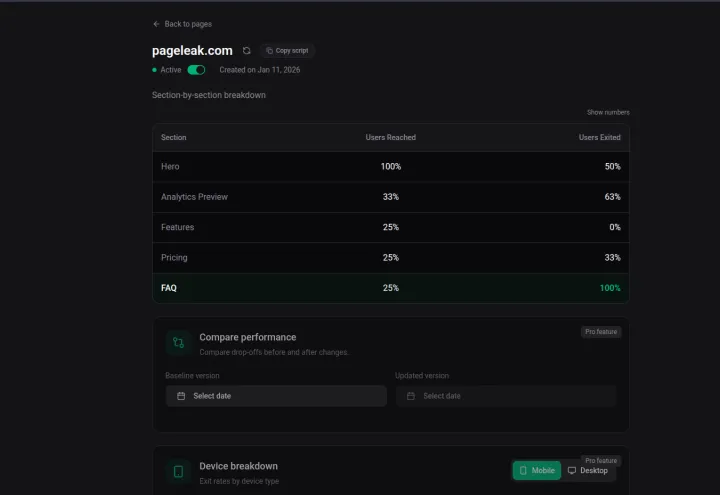Viewport: 720px width, 495px height.
Task: Click the Compare performance heading
Action: [248, 337]
